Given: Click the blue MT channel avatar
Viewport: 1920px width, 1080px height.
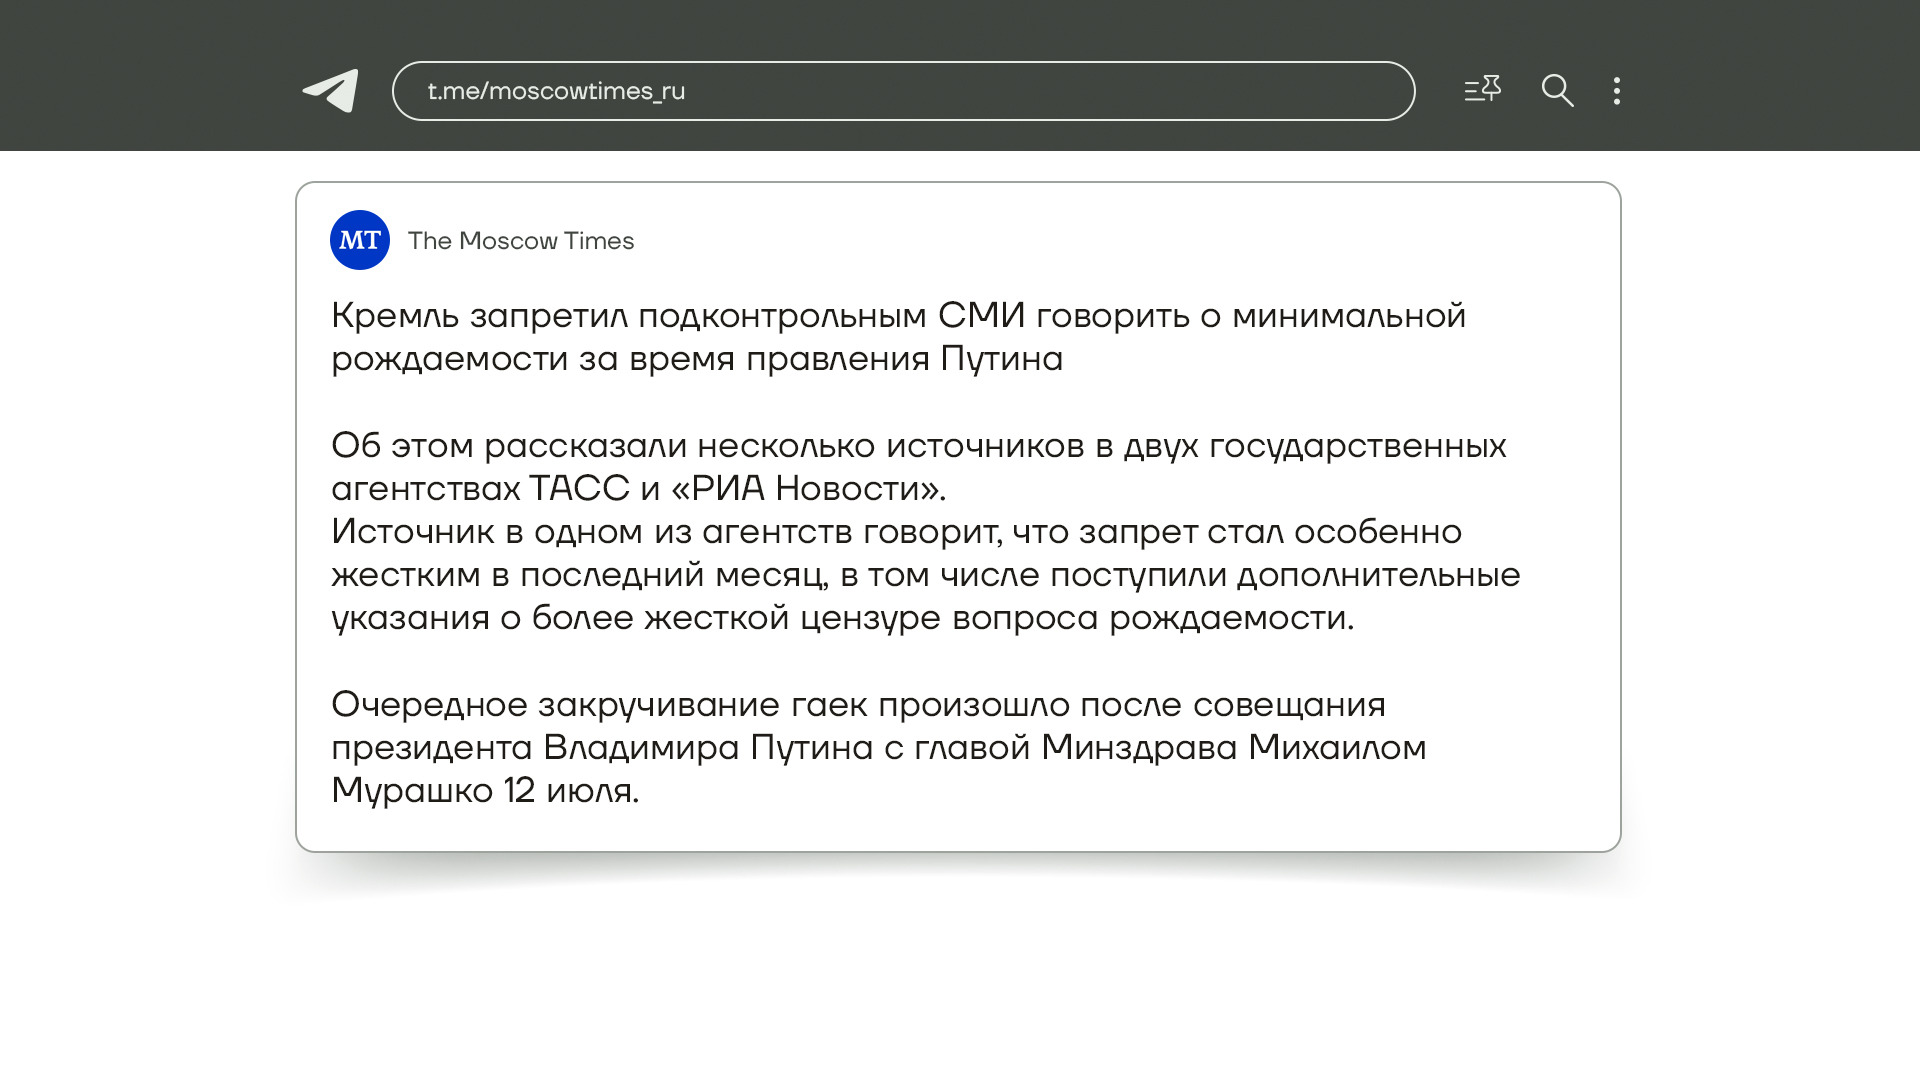Looking at the screenshot, I should [x=360, y=240].
